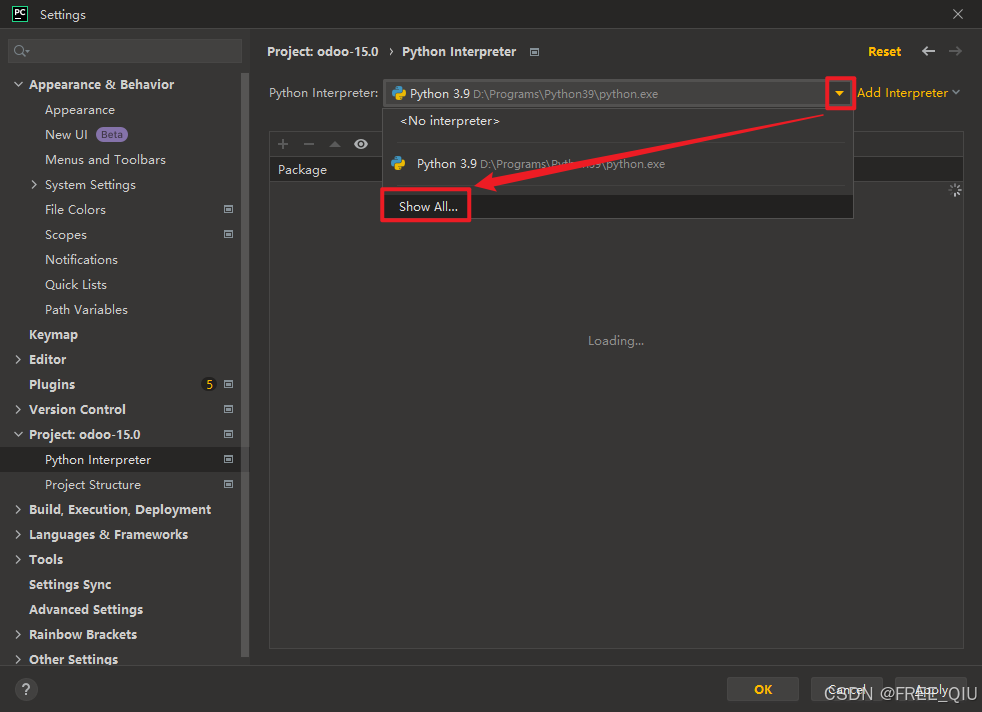This screenshot has width=982, height=712.
Task: Collapse Project: odoo-15.0 section
Action: [x=18, y=434]
